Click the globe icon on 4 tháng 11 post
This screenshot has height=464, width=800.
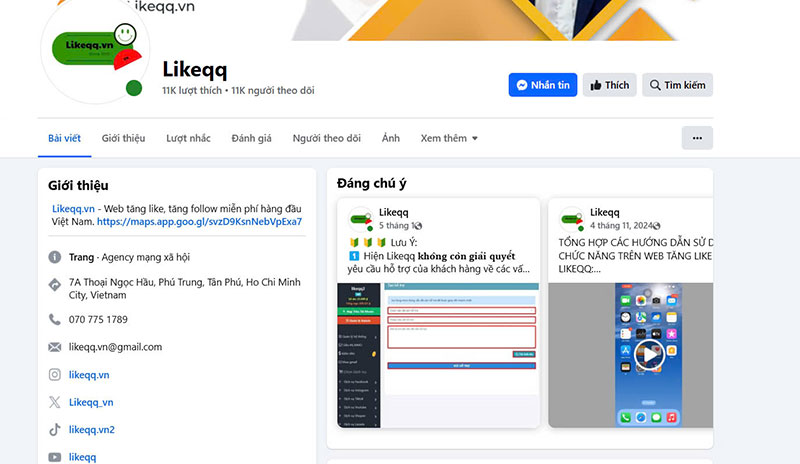[x=657, y=226]
